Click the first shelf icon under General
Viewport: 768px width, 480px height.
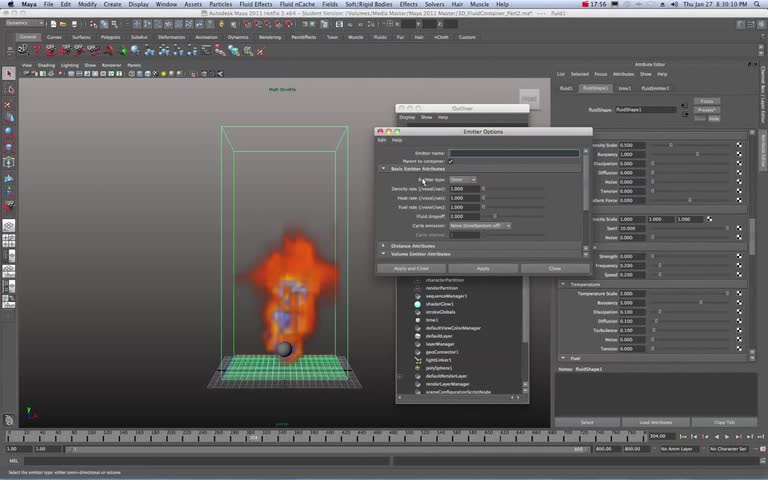(x=24, y=49)
